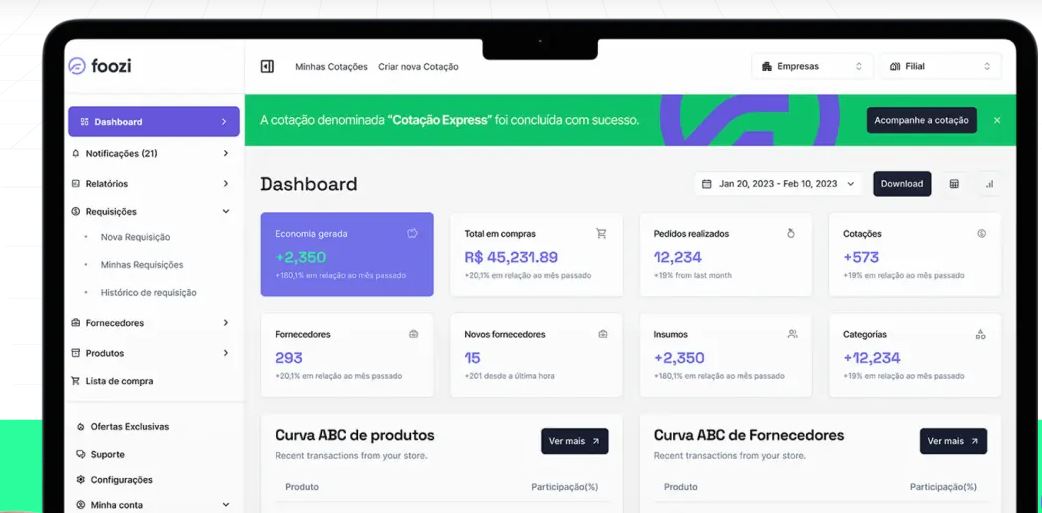The width and height of the screenshot is (1042, 513).
Task: Click the Categorias card icon
Action: point(980,335)
